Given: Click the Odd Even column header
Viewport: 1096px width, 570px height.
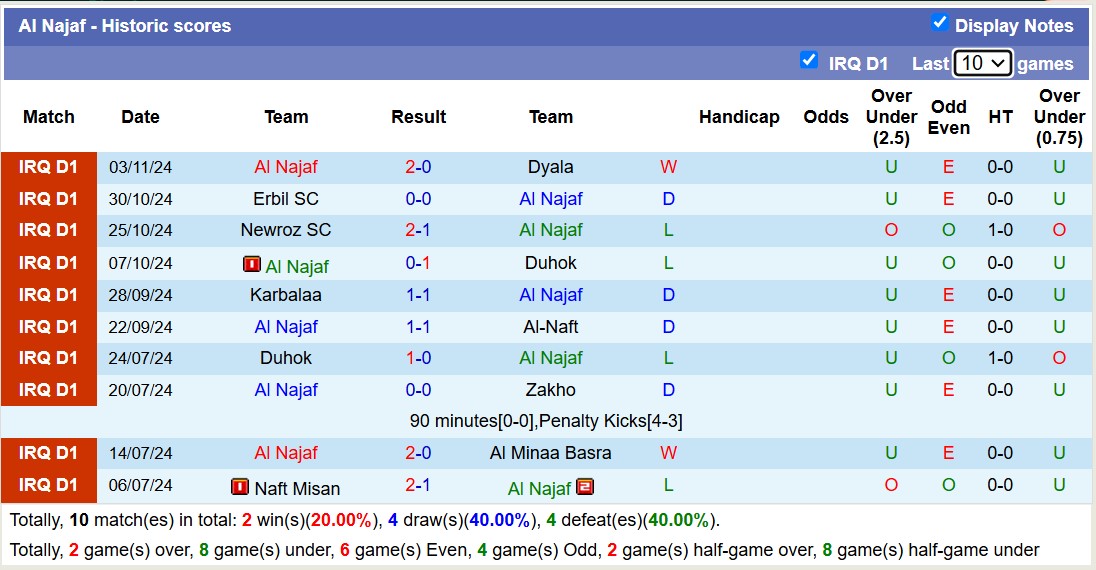Looking at the screenshot, I should point(948,117).
